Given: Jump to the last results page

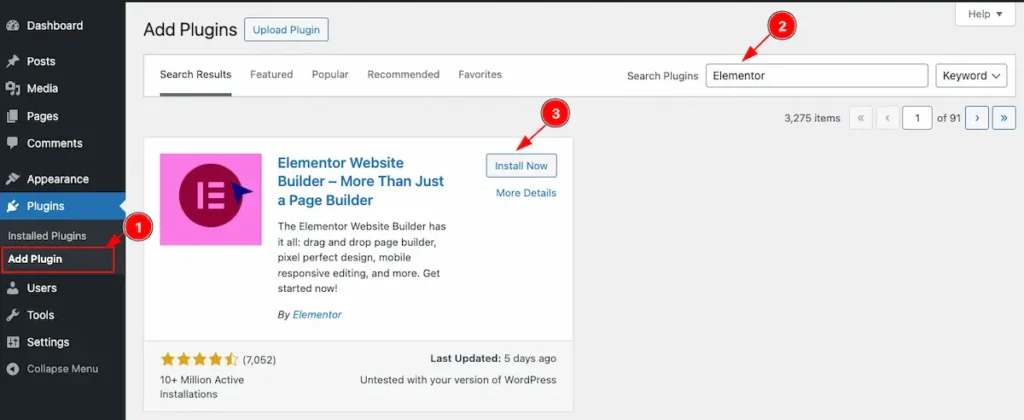Looking at the screenshot, I should [1003, 118].
